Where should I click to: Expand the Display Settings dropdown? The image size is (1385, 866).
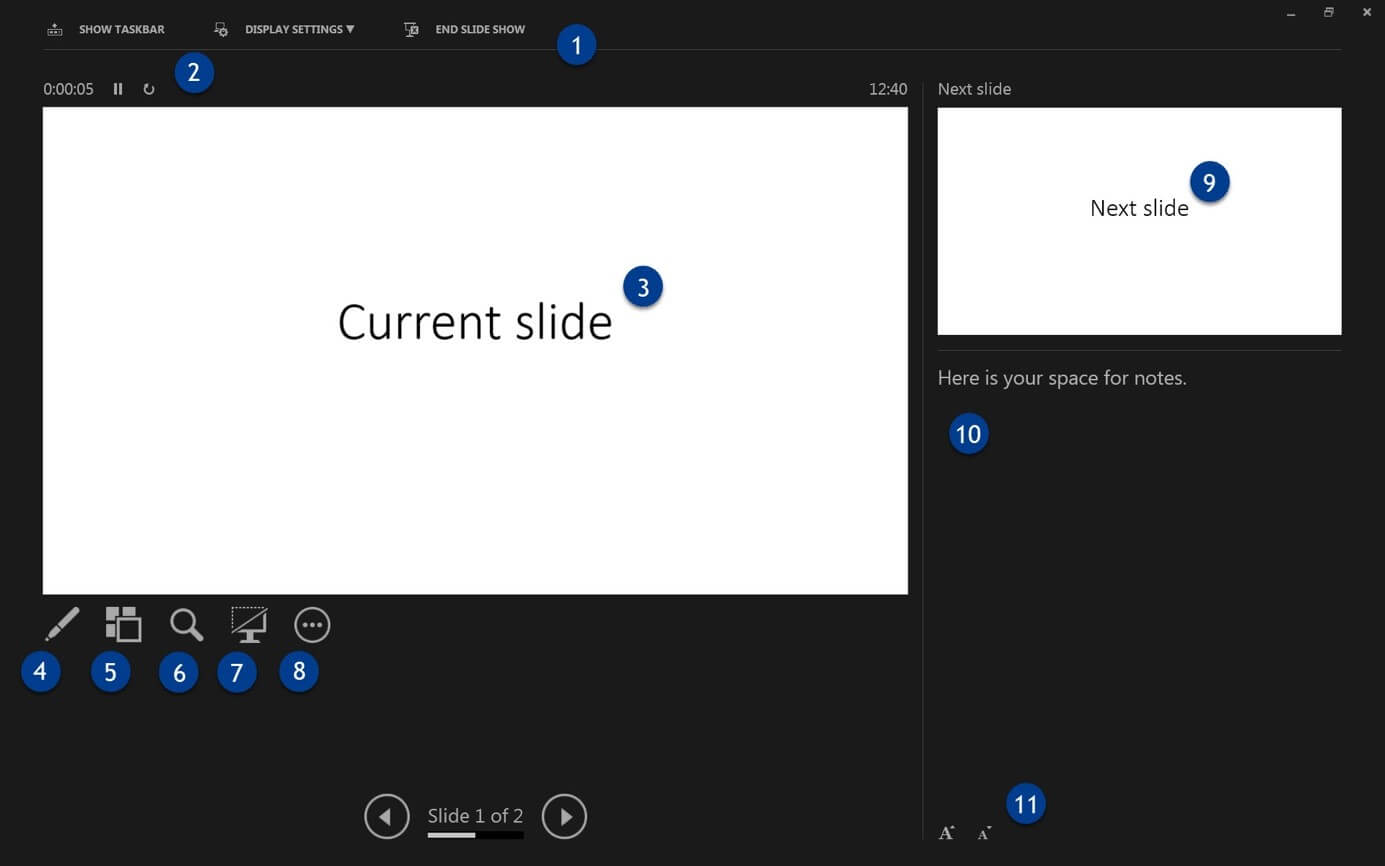click(x=298, y=30)
